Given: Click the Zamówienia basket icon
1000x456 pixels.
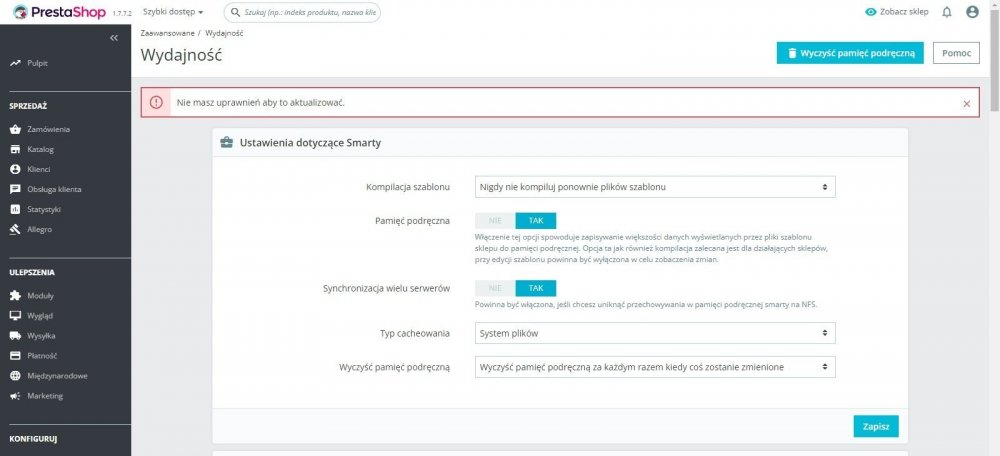Looking at the screenshot, I should tap(15, 129).
